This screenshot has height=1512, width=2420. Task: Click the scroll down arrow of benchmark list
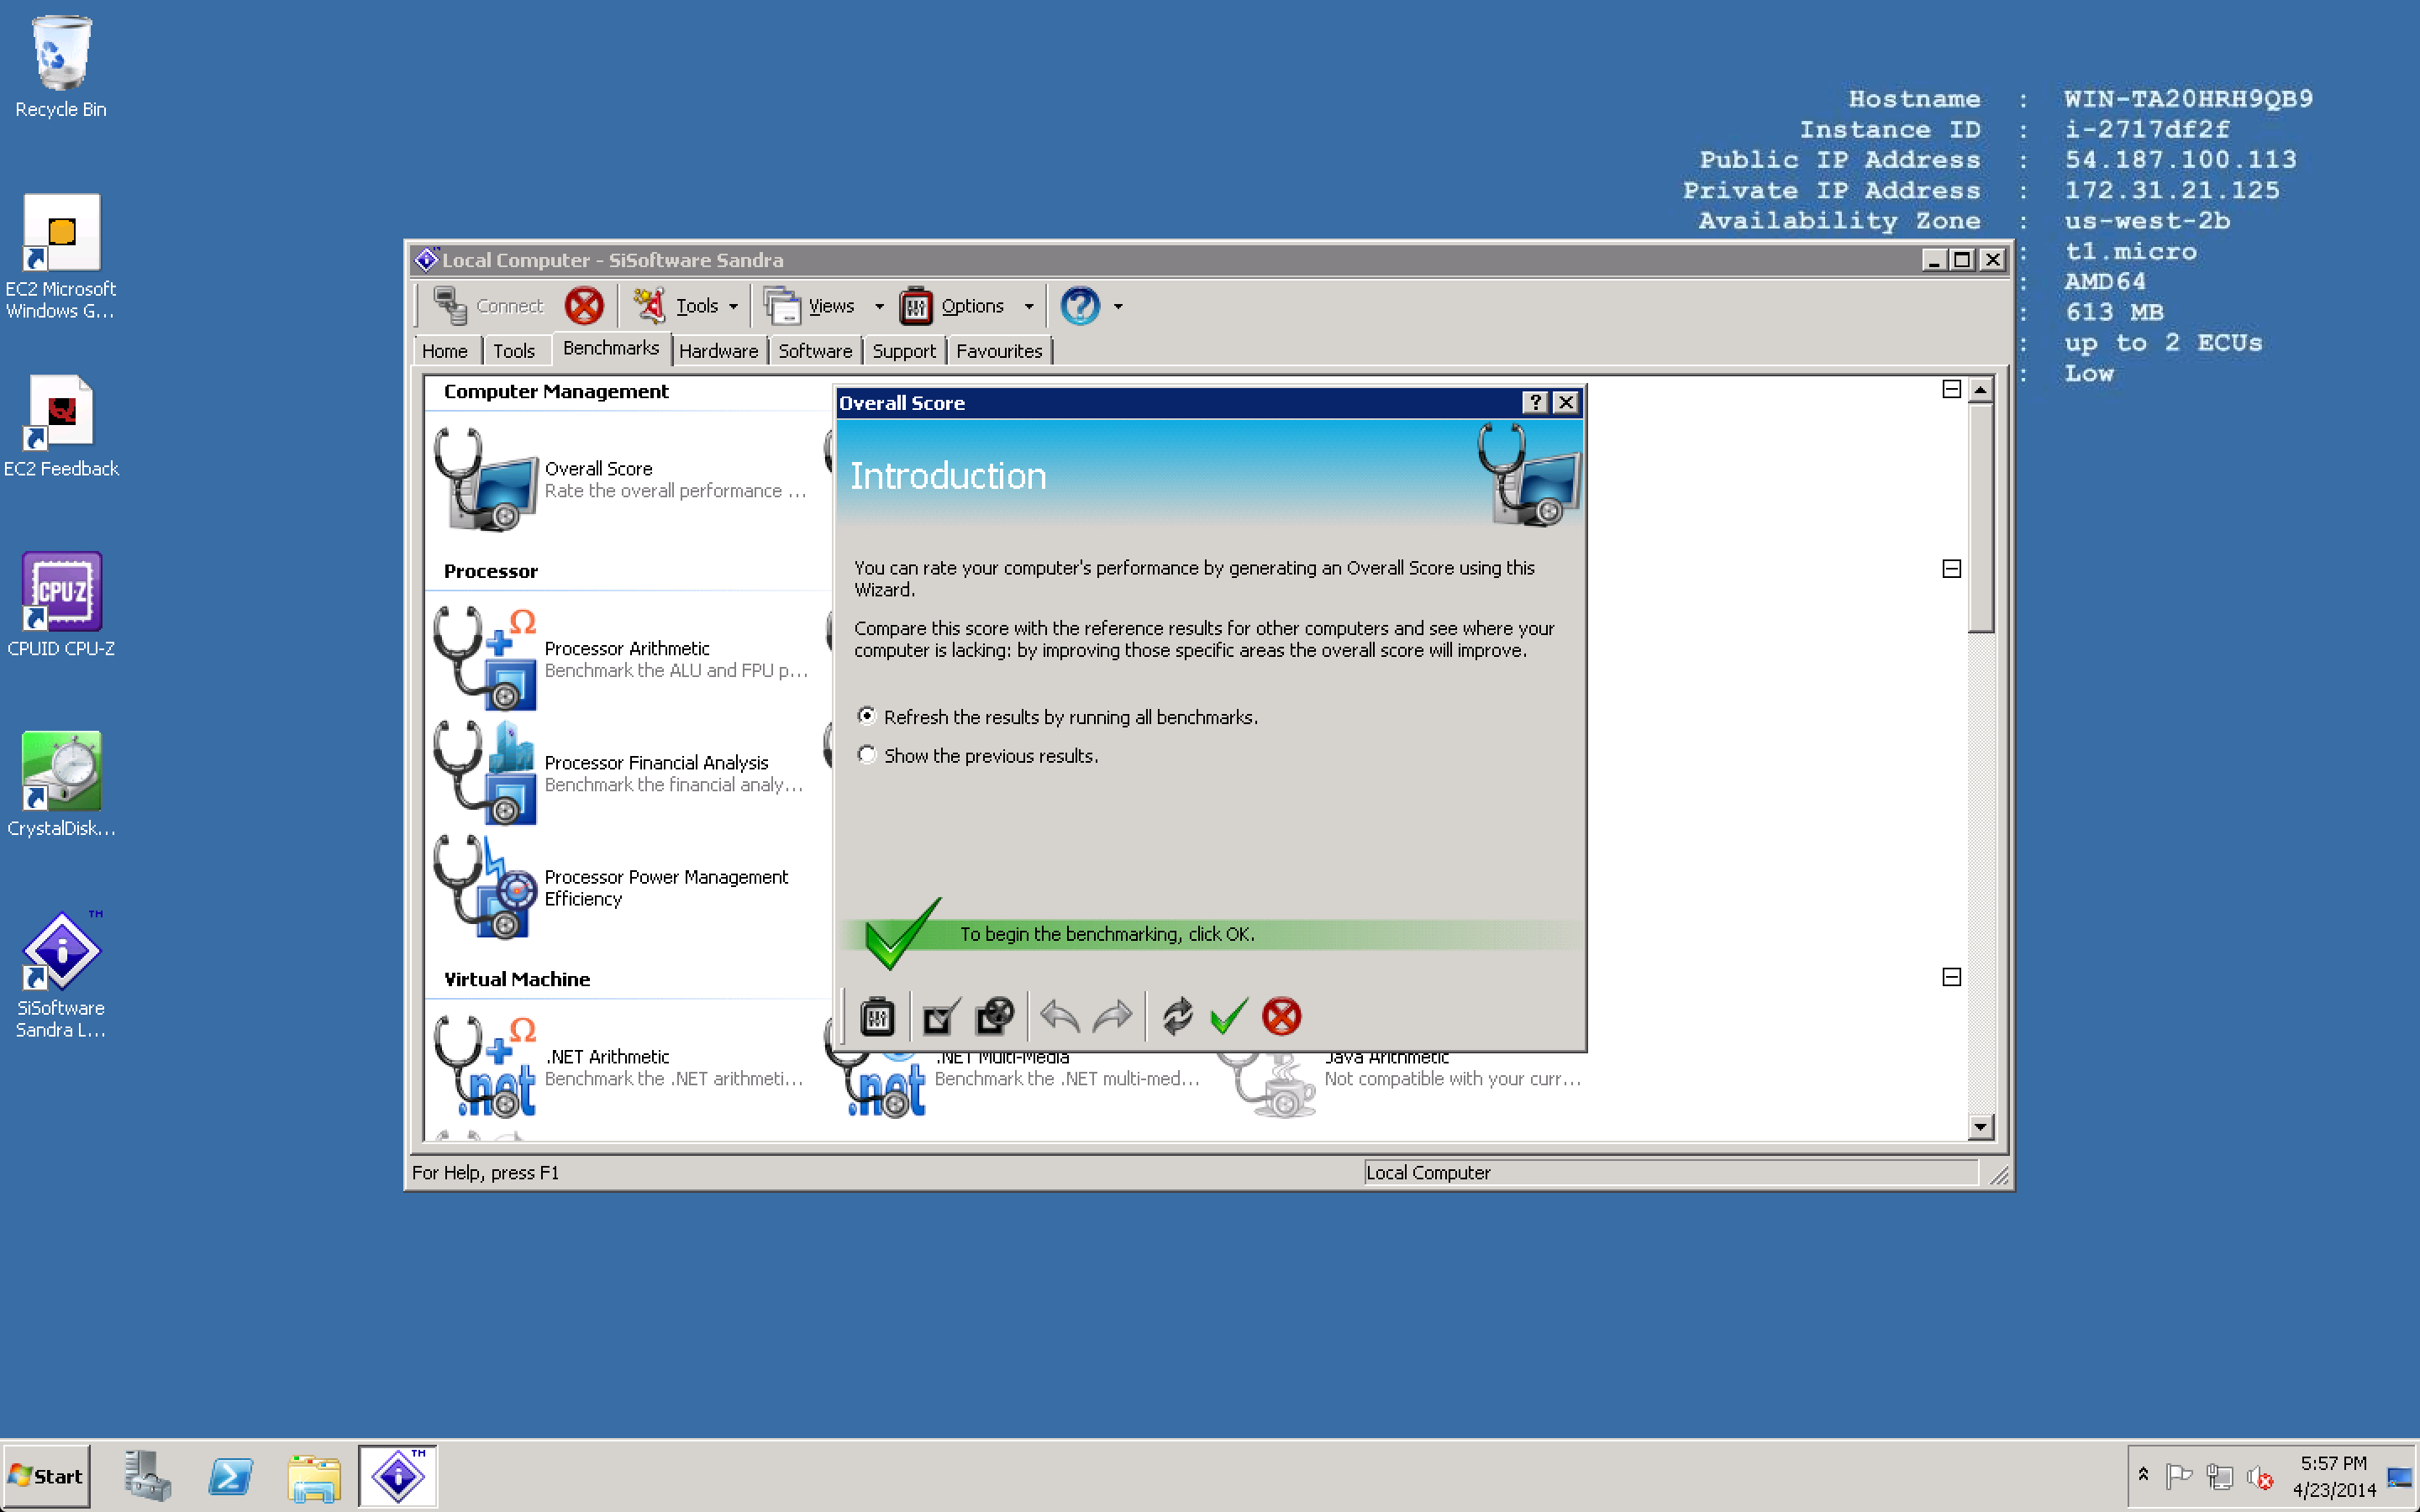(x=1980, y=1127)
